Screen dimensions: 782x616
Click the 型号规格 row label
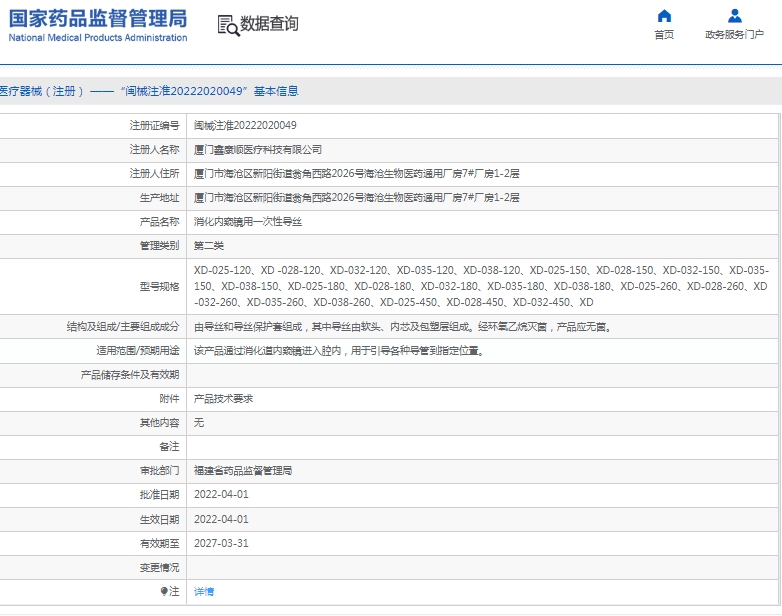tap(160, 286)
